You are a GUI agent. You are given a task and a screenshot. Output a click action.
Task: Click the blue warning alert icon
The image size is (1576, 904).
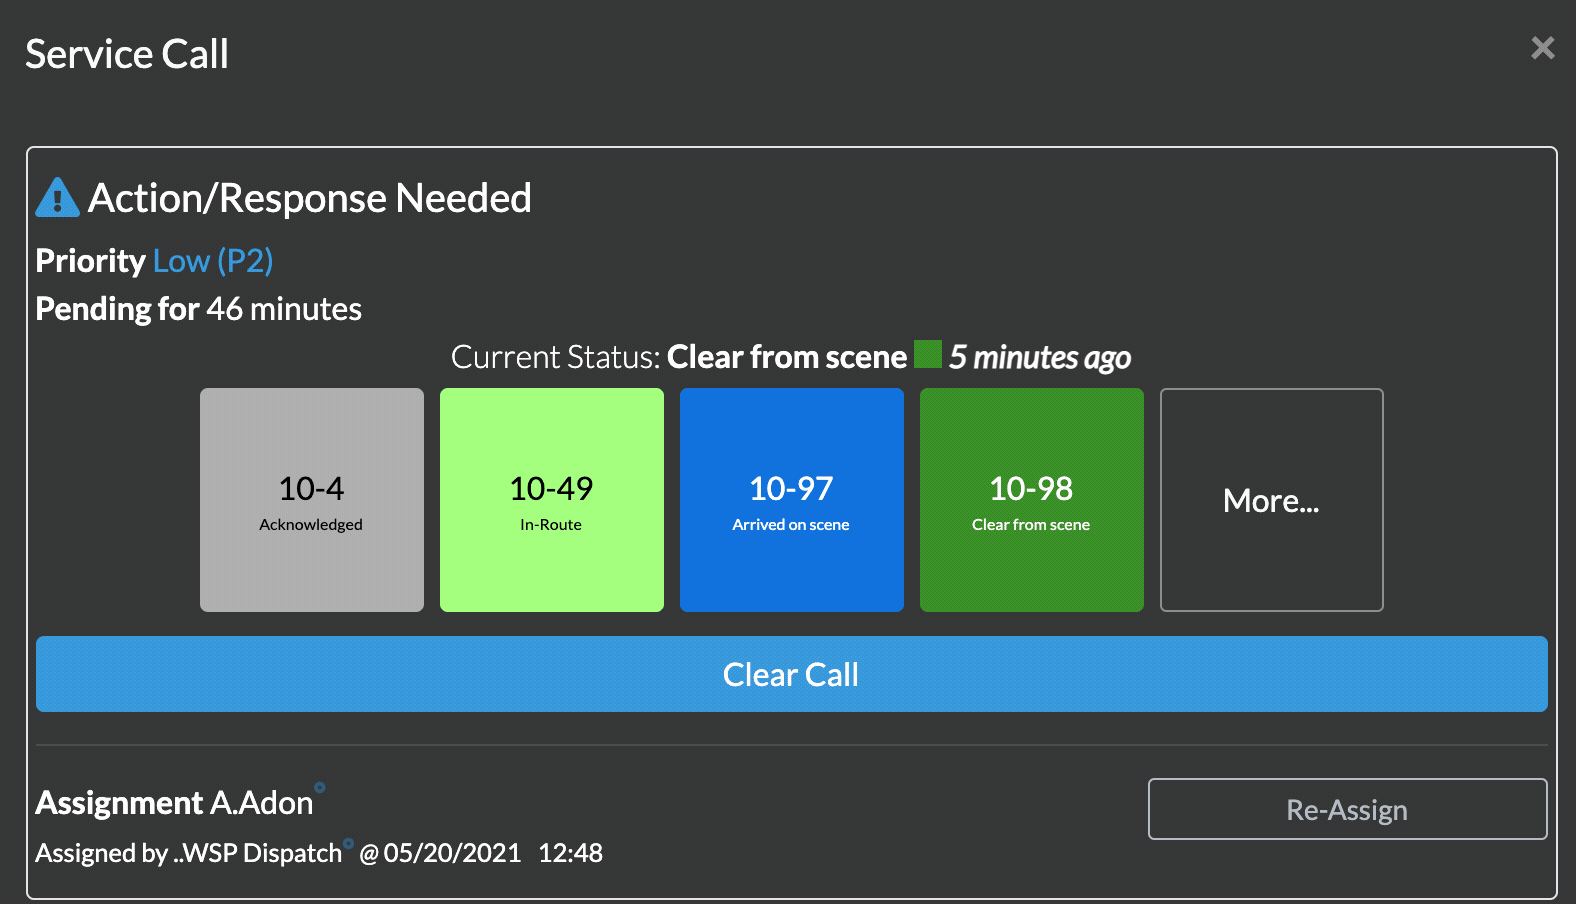click(57, 197)
